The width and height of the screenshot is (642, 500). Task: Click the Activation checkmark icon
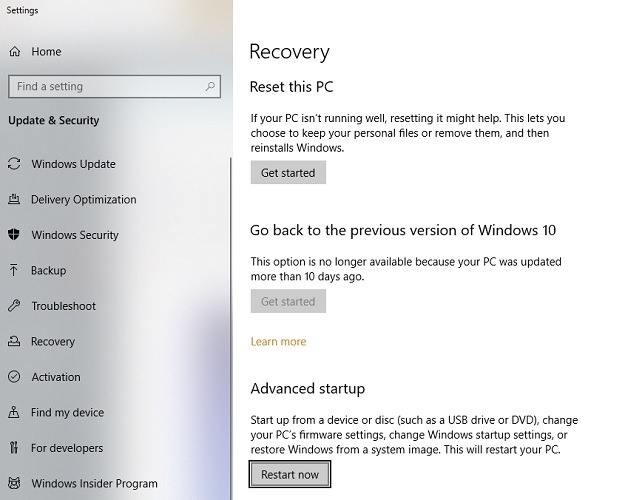(x=14, y=377)
